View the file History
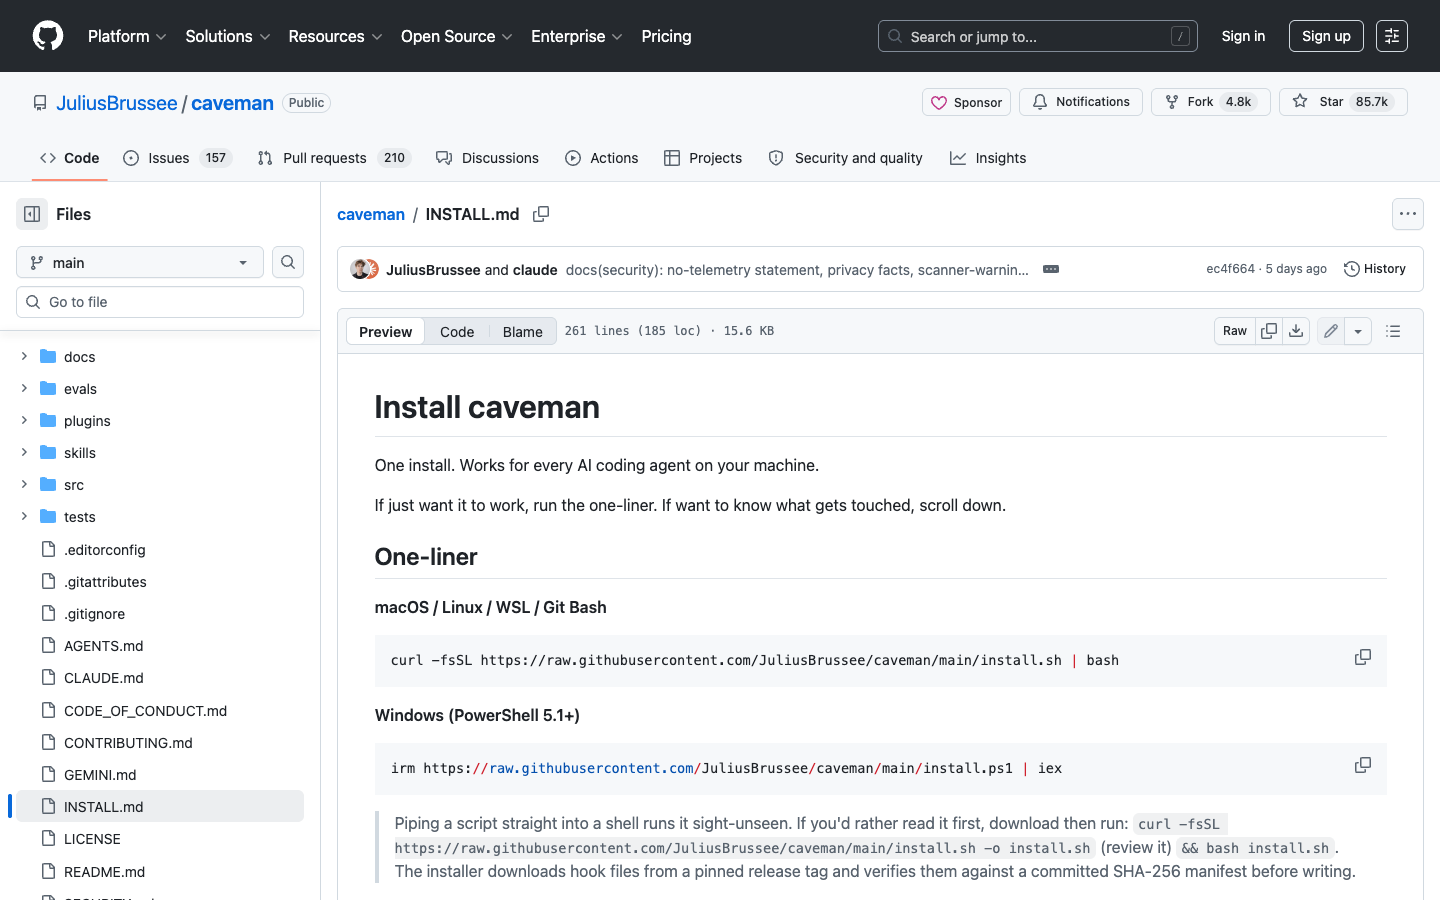 pos(1375,269)
